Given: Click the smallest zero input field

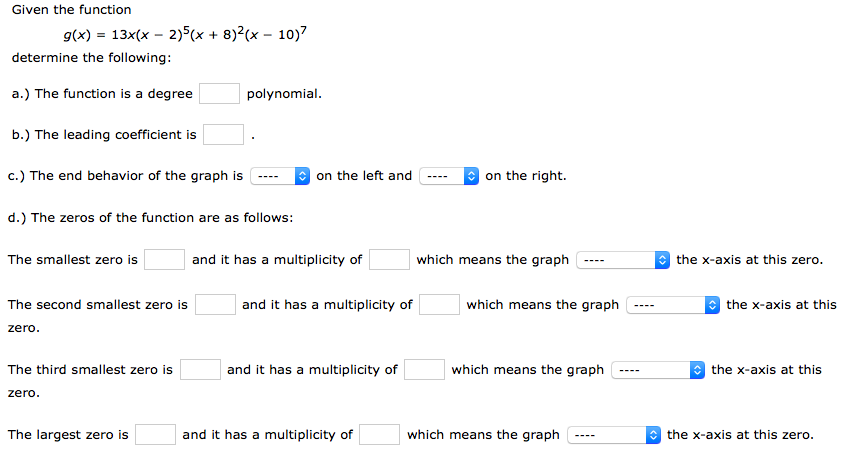Looking at the screenshot, I should click(x=164, y=260).
